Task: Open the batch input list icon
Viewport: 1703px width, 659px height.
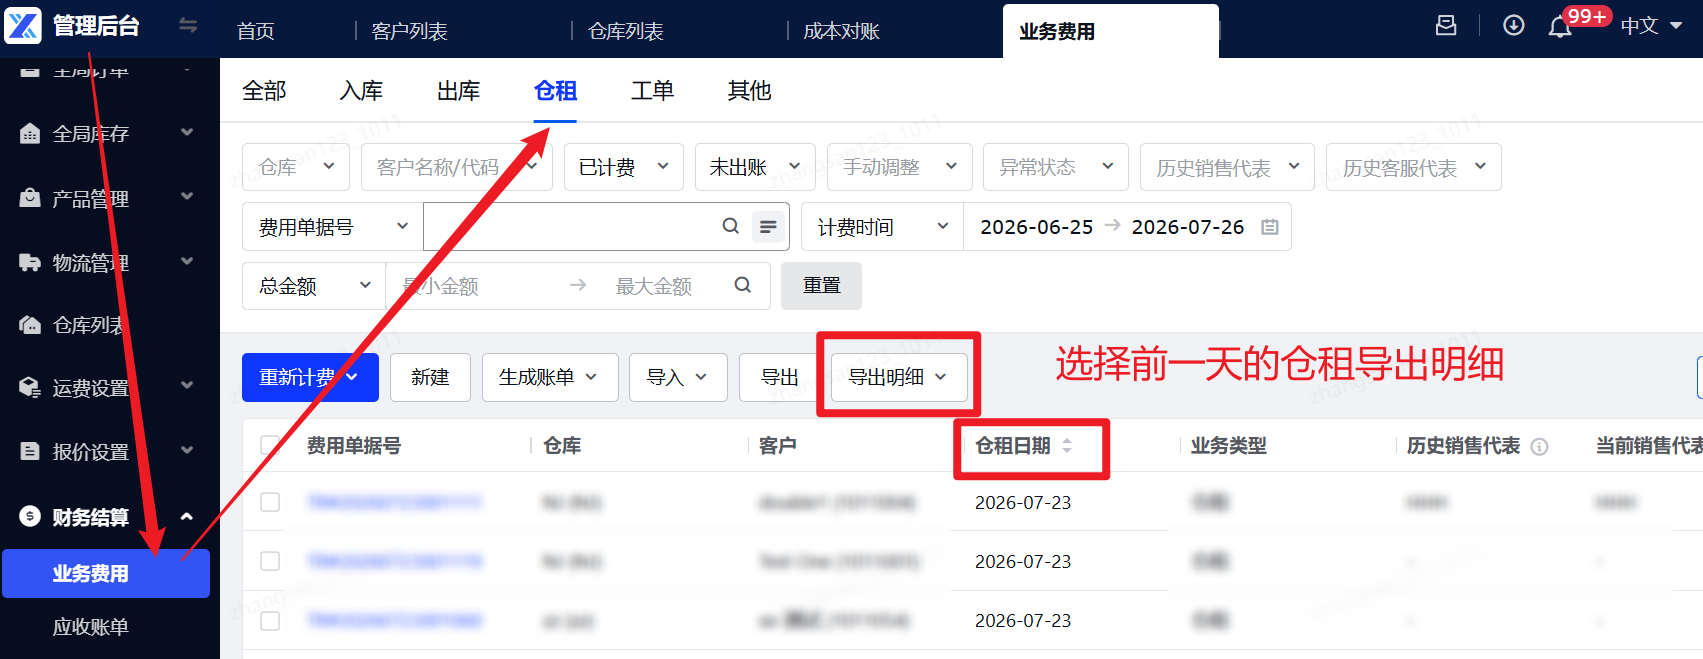Action: click(768, 227)
